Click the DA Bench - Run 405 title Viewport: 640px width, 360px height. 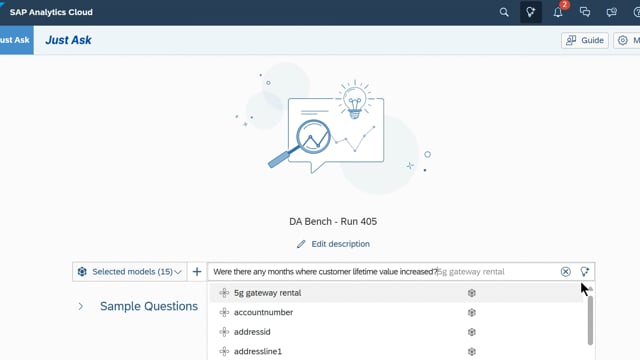333,222
